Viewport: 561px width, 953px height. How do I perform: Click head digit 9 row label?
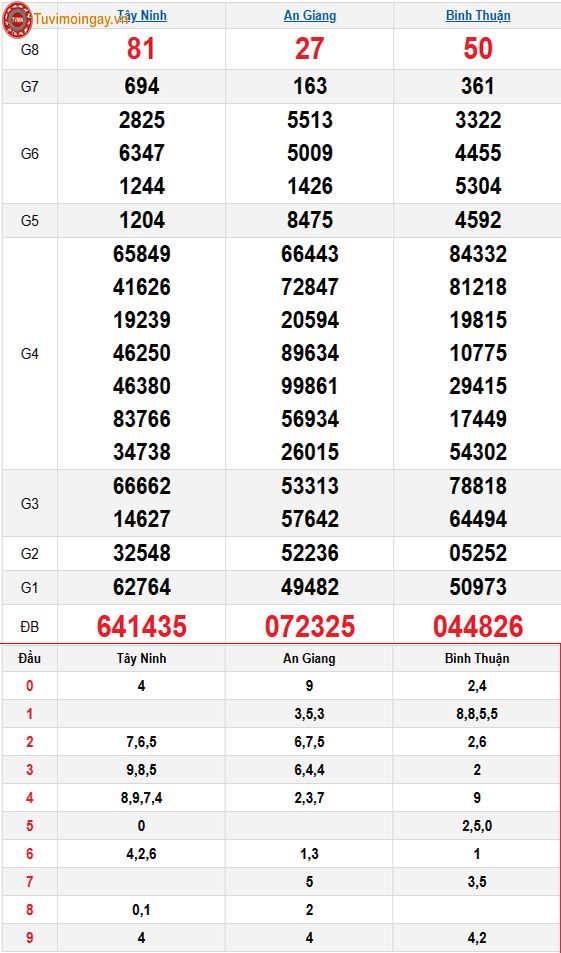pyautogui.click(x=30, y=938)
